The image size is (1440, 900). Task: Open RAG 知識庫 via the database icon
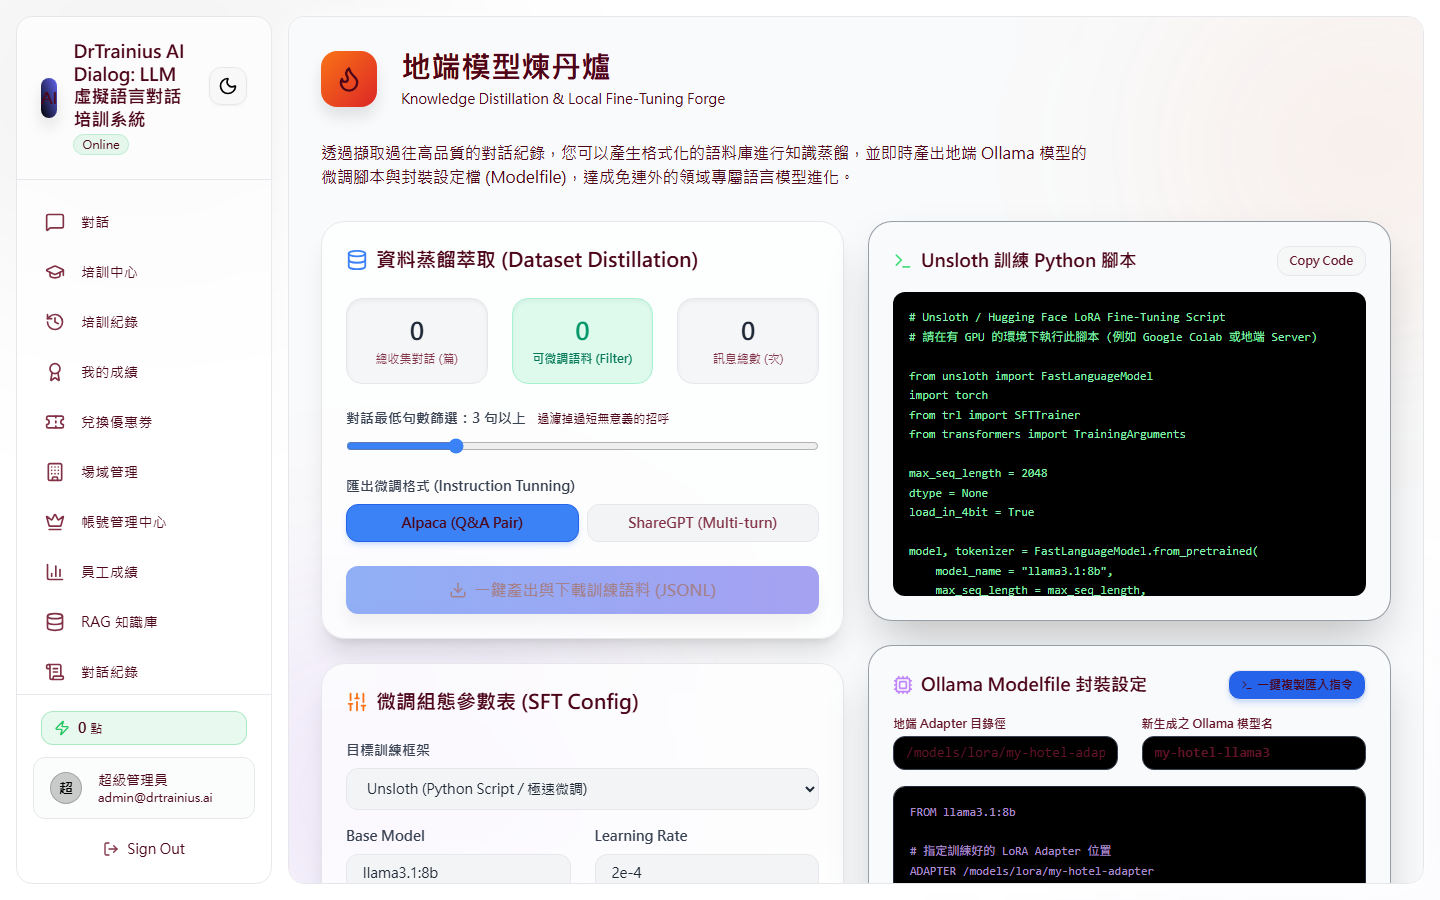coord(55,621)
